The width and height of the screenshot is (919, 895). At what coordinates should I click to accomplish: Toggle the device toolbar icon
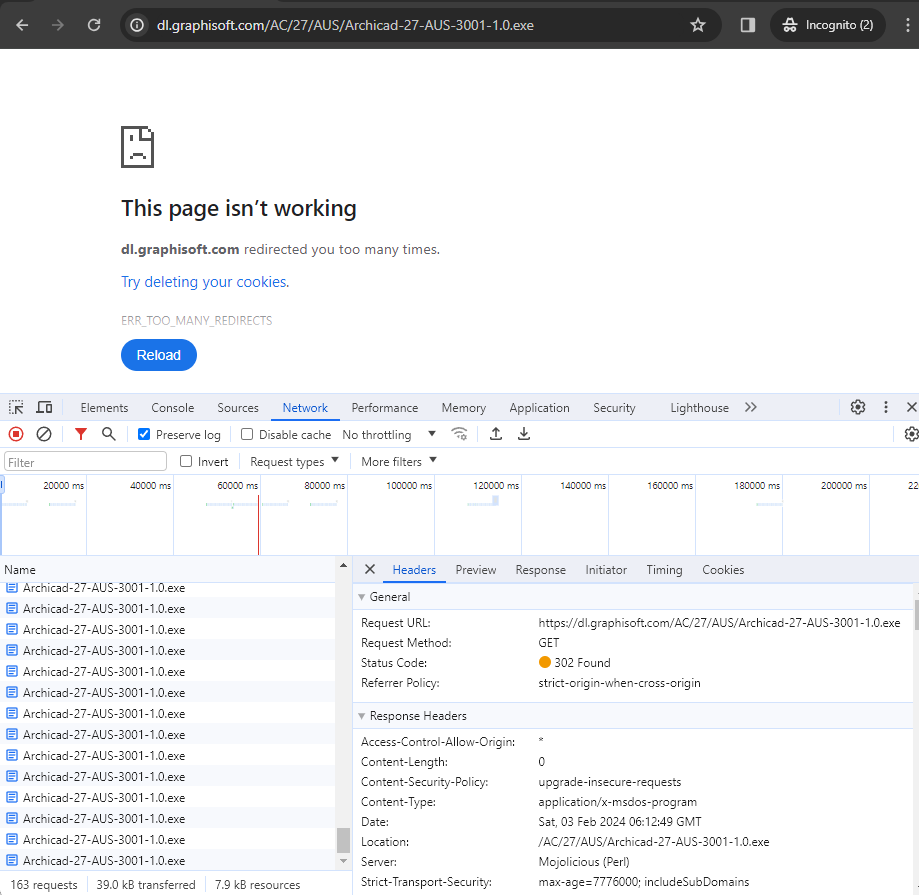click(45, 407)
